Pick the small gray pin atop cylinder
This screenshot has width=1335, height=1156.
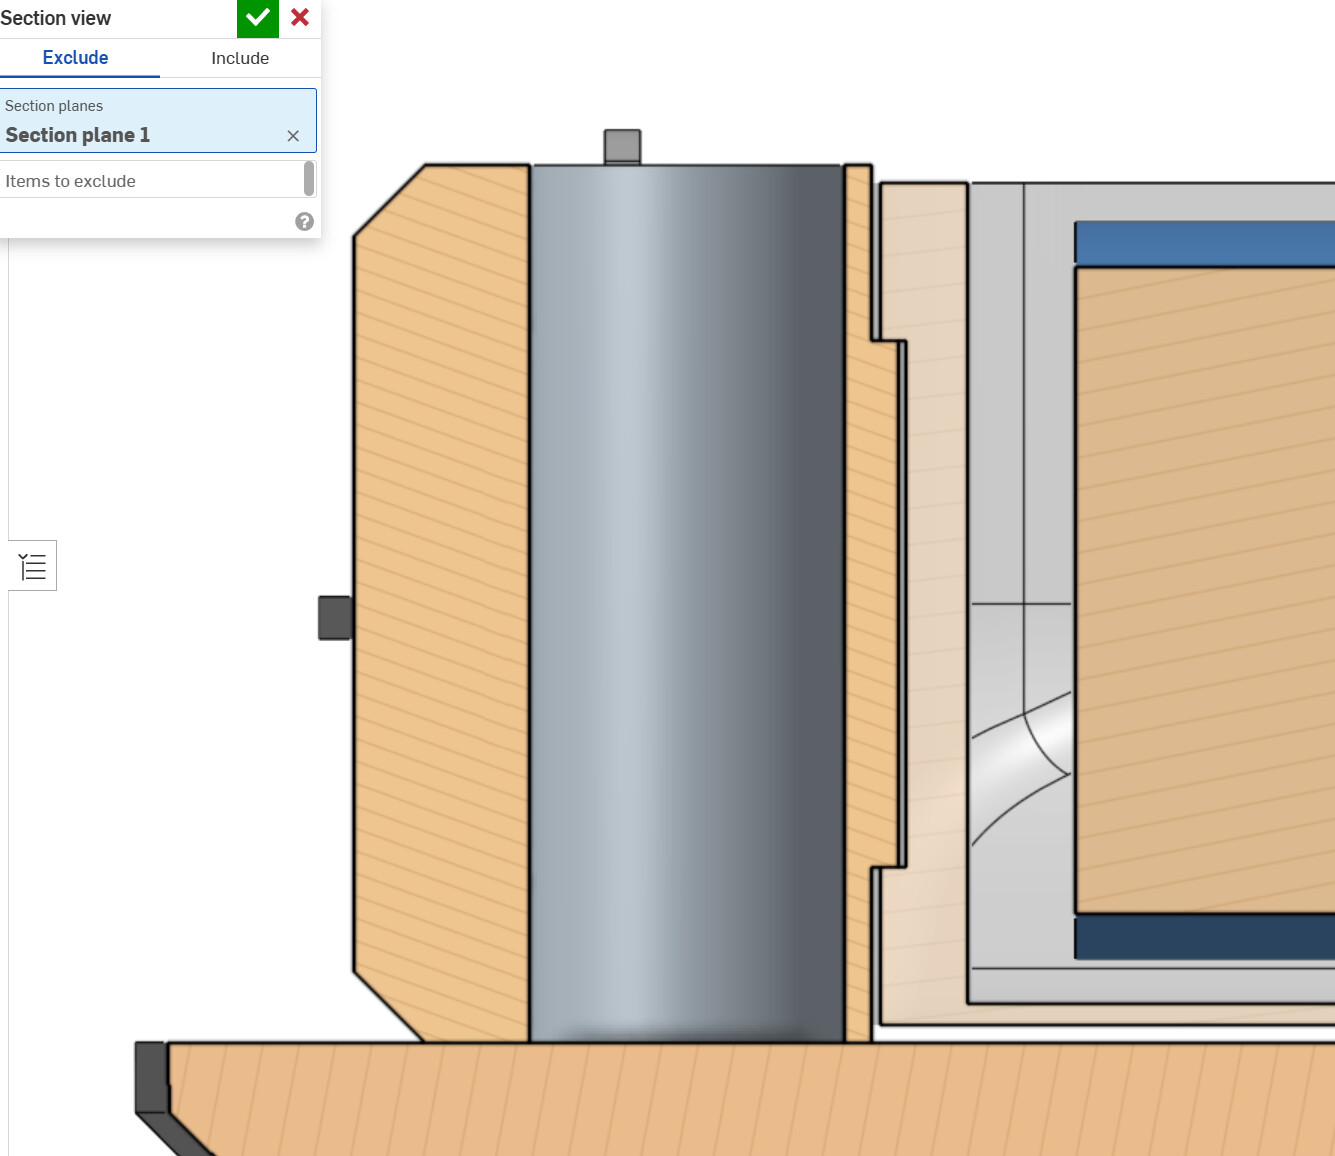coord(622,146)
